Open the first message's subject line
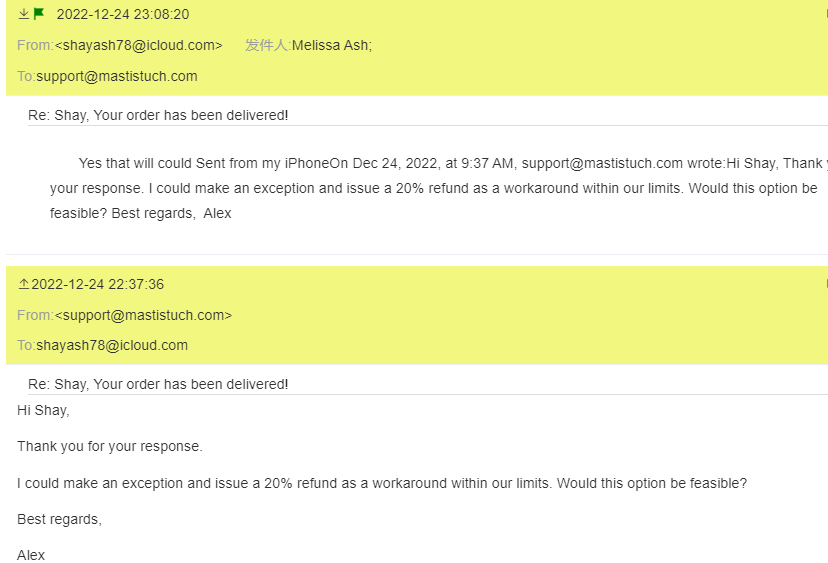This screenshot has height=563, width=828. (158, 115)
